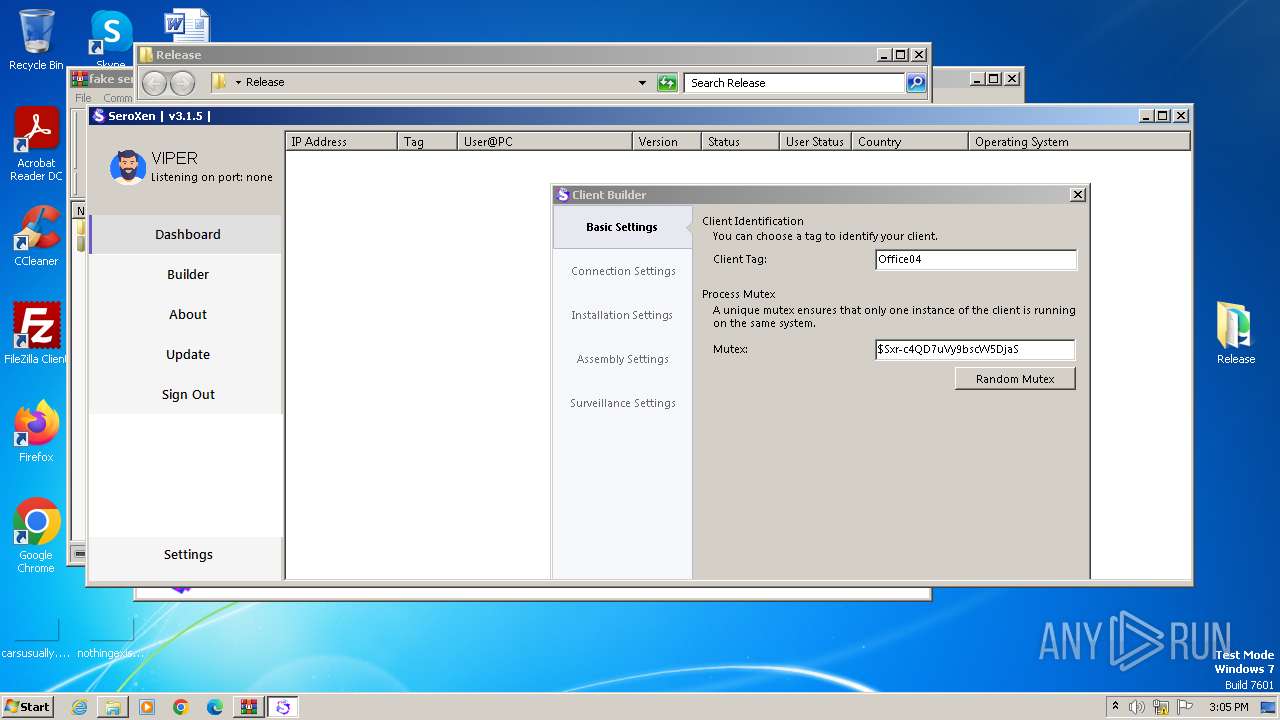Click the taskbar clock showing 3:05 PM
Screen dimensions: 1280x720
(1228, 707)
